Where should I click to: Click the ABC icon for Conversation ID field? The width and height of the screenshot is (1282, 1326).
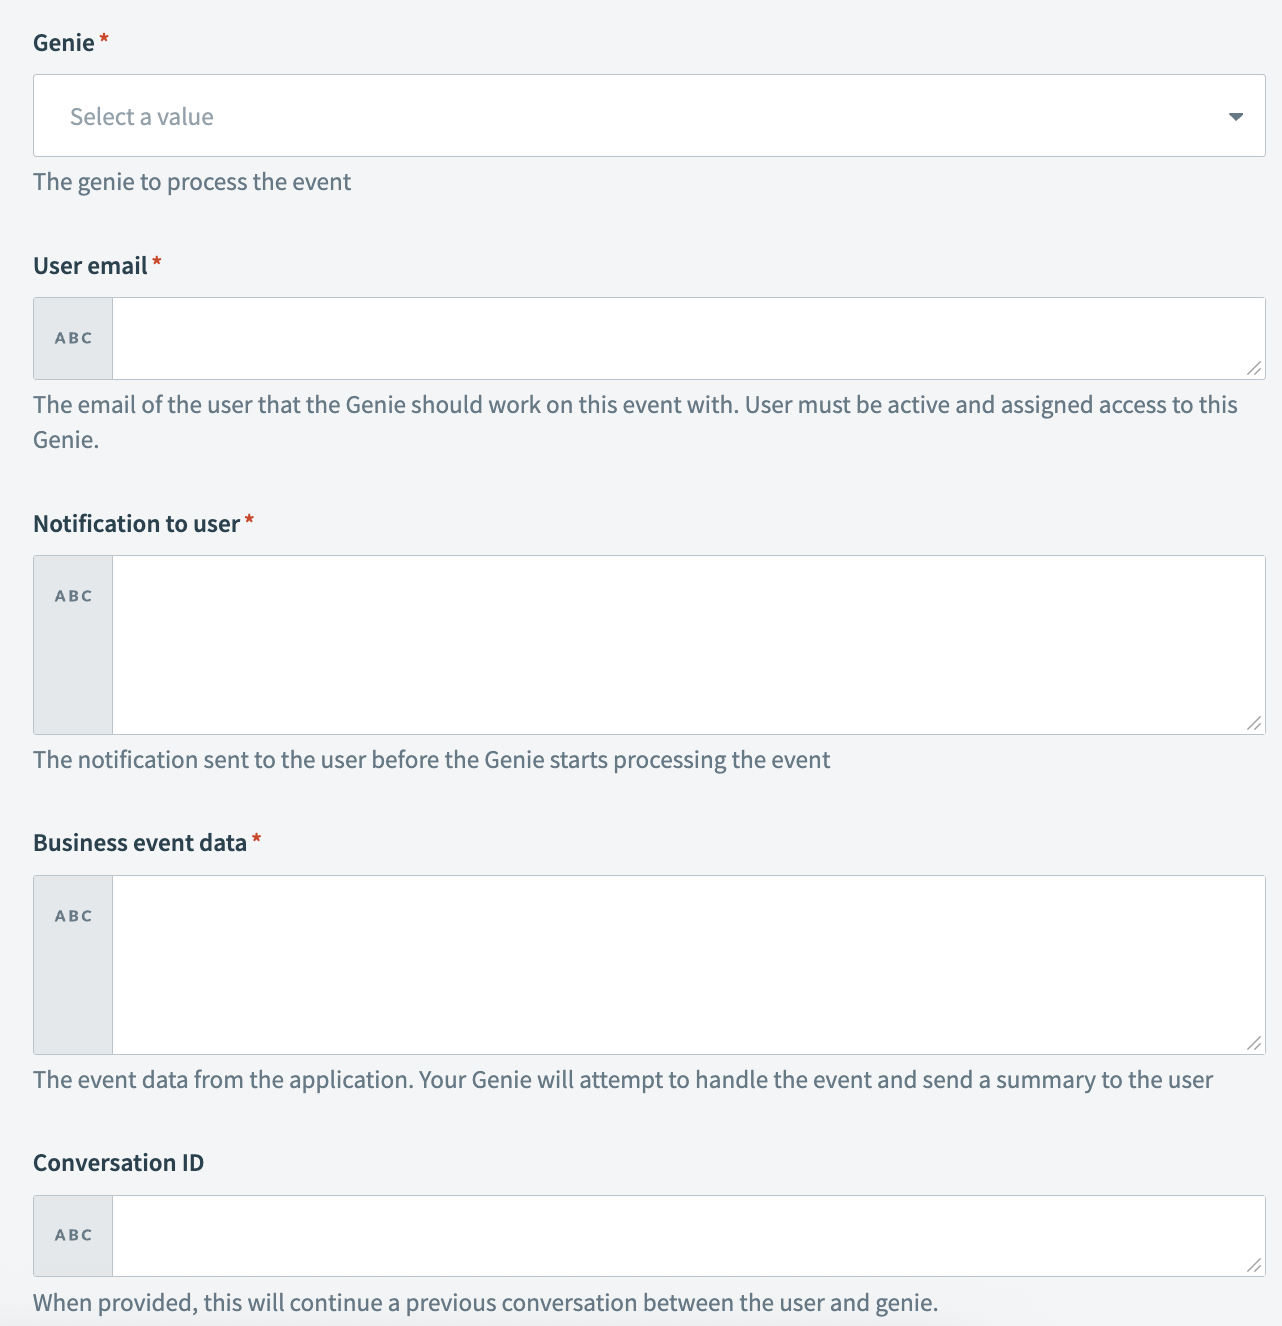point(72,1235)
